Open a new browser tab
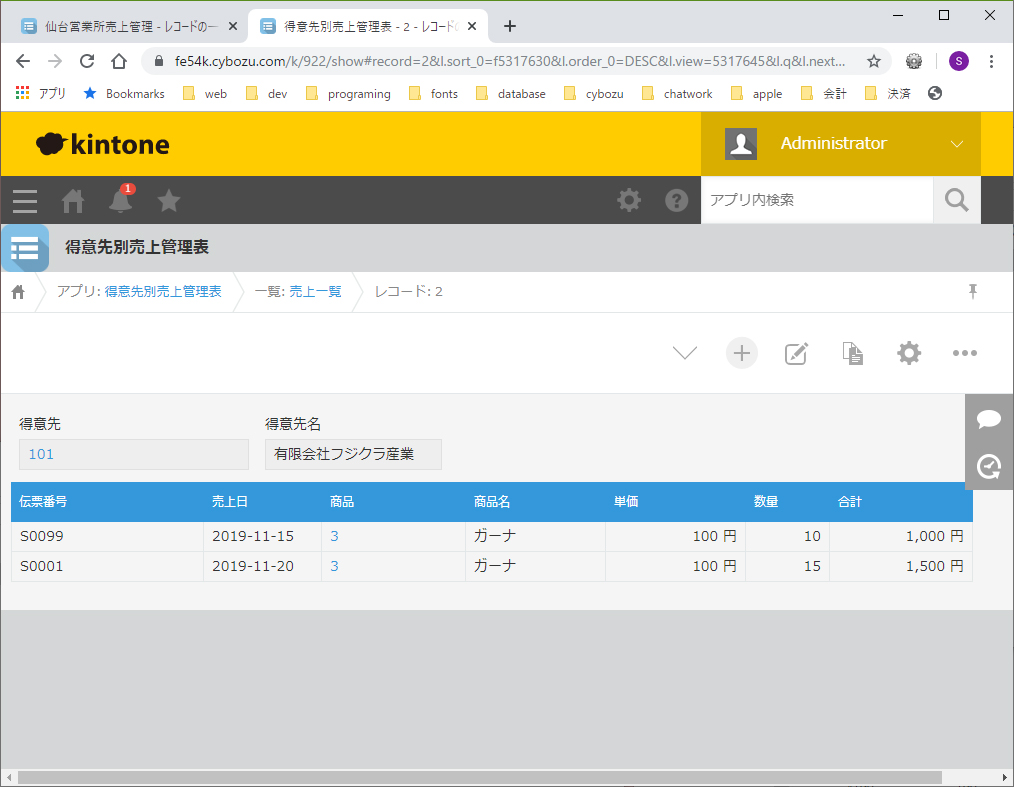Image resolution: width=1014 pixels, height=787 pixels. [x=510, y=26]
